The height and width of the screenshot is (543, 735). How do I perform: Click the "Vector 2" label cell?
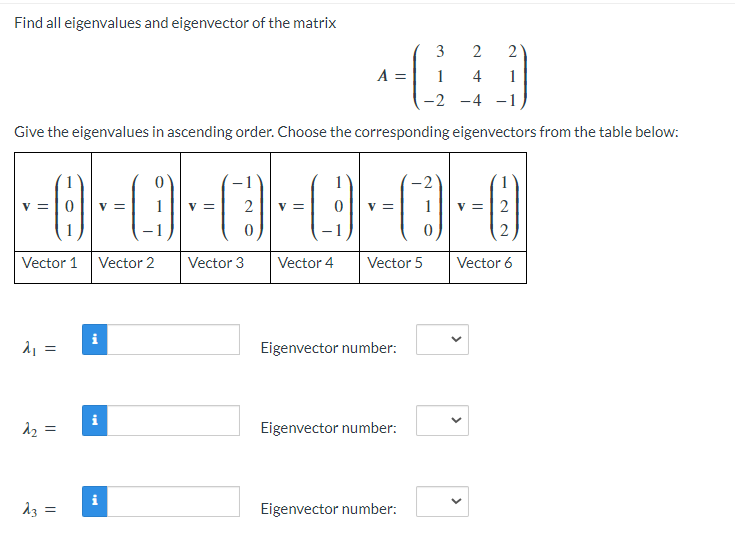[x=136, y=267]
